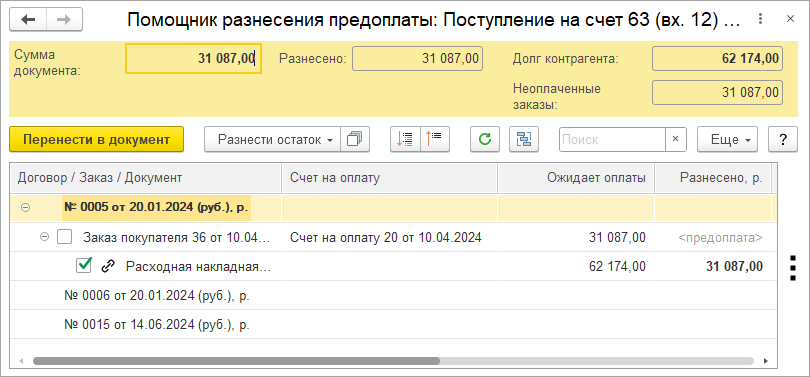
Task: Click the Договор / Заказ / Документ column header
Action: pos(146,178)
